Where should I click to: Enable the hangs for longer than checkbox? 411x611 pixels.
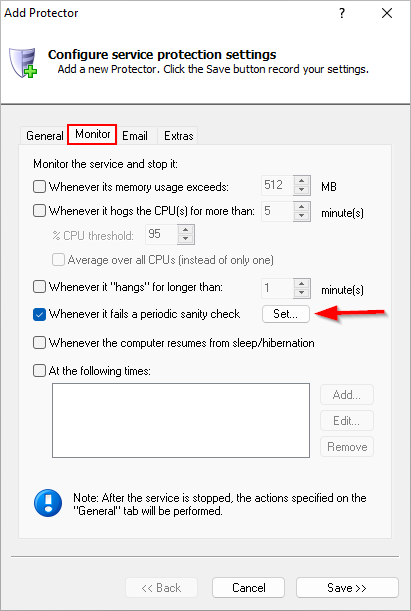[39, 287]
